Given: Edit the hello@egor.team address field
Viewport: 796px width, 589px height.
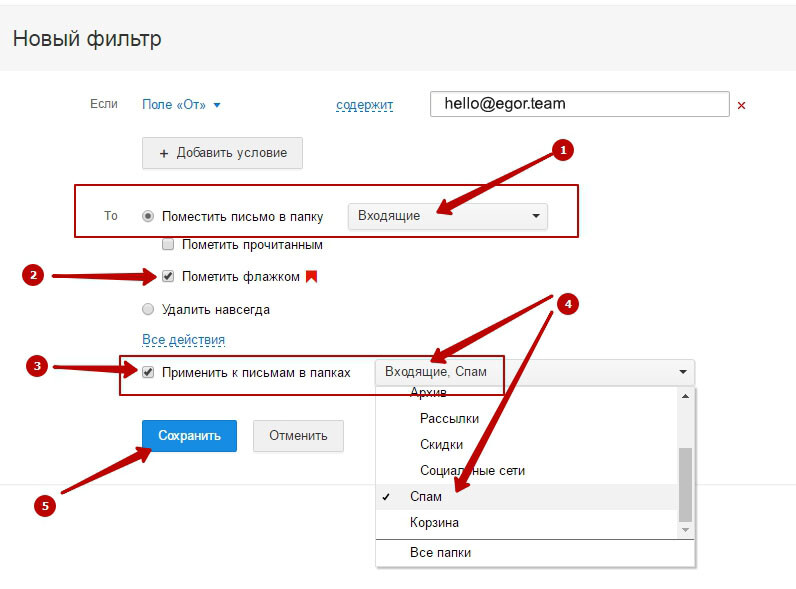Looking at the screenshot, I should pyautogui.click(x=580, y=104).
